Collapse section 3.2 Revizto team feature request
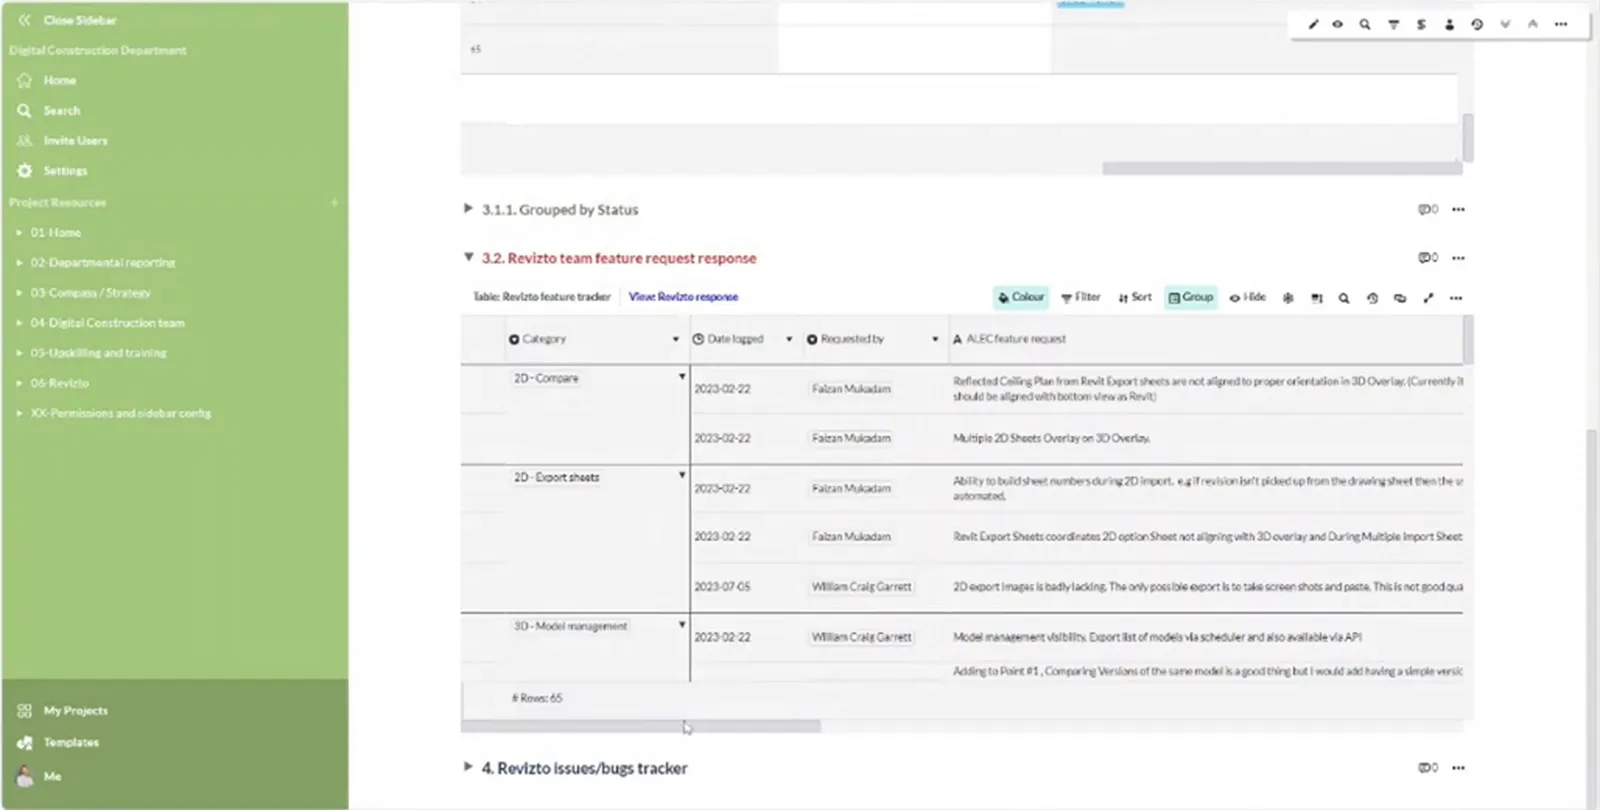Image resolution: width=1600 pixels, height=810 pixels. tap(468, 257)
